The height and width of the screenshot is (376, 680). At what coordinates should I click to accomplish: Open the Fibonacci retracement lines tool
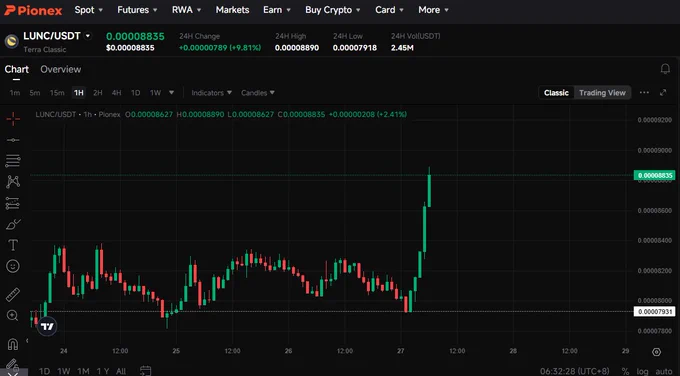pyautogui.click(x=13, y=161)
